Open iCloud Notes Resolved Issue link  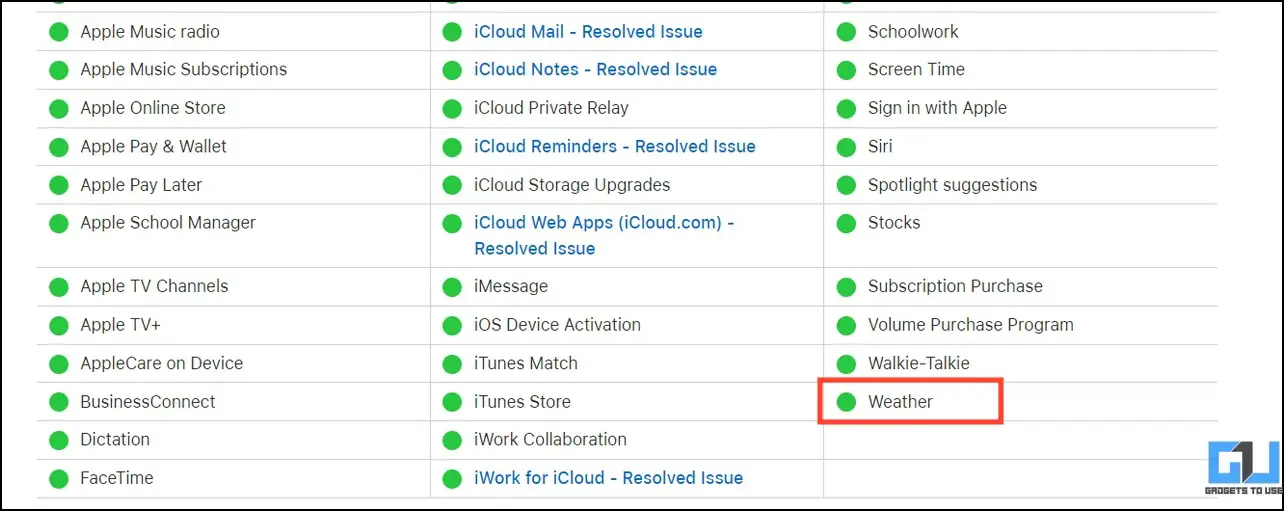pyautogui.click(x=595, y=70)
